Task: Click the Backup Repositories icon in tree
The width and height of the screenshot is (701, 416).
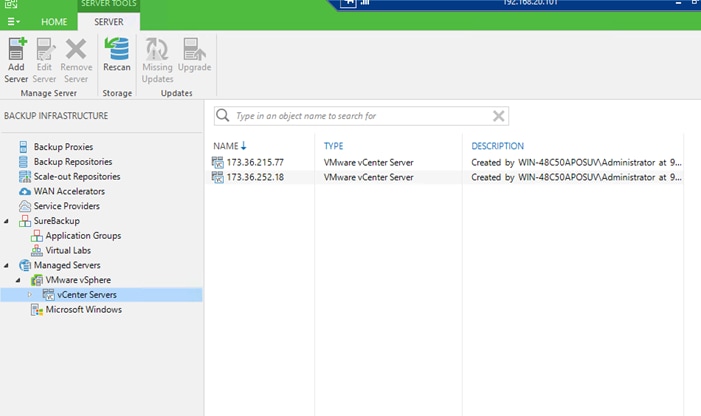Action: click(23, 161)
